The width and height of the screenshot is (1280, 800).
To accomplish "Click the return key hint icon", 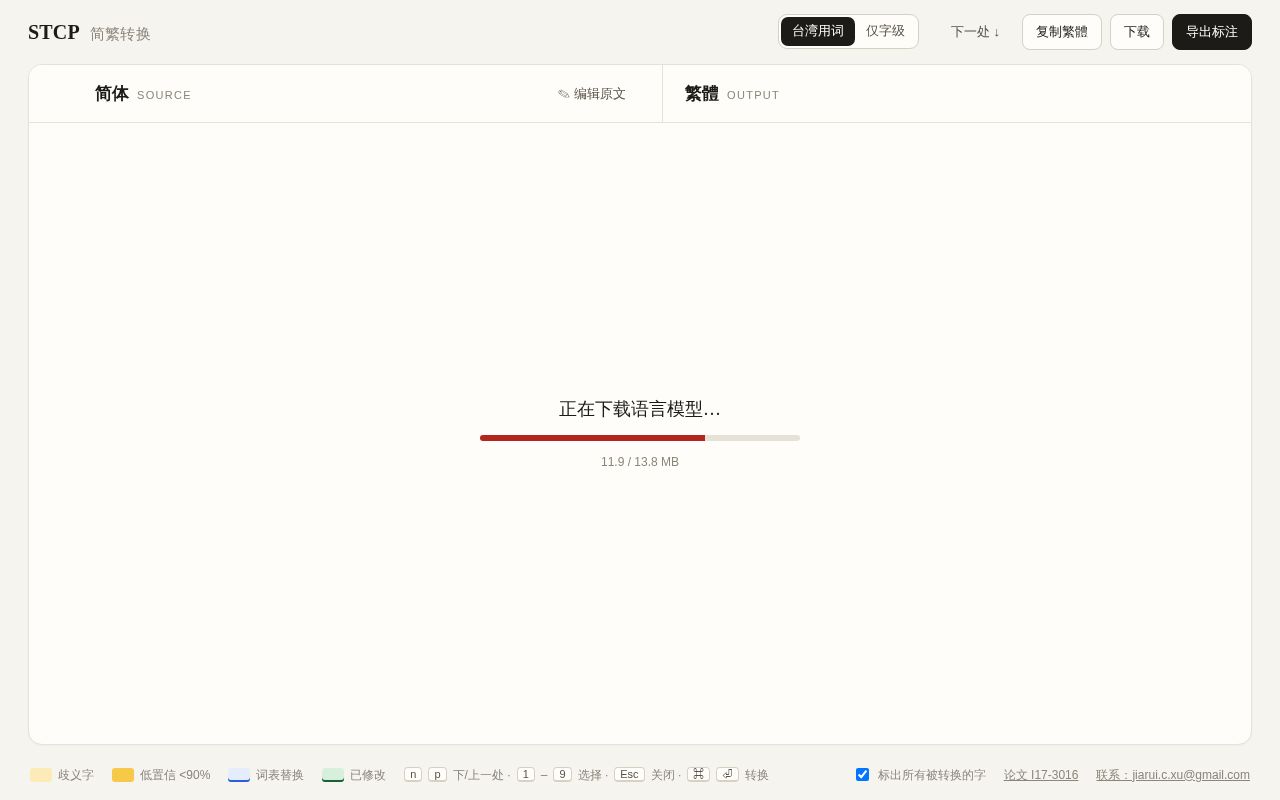I will 727,774.
